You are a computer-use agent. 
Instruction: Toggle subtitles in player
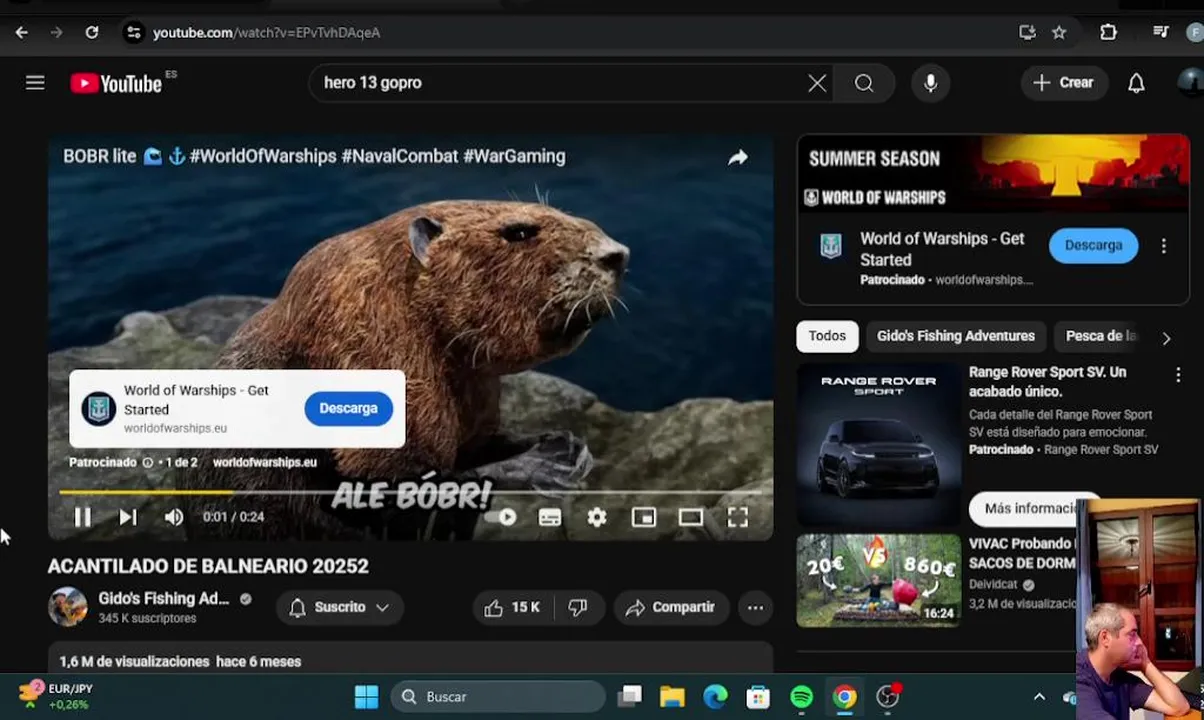coord(550,517)
